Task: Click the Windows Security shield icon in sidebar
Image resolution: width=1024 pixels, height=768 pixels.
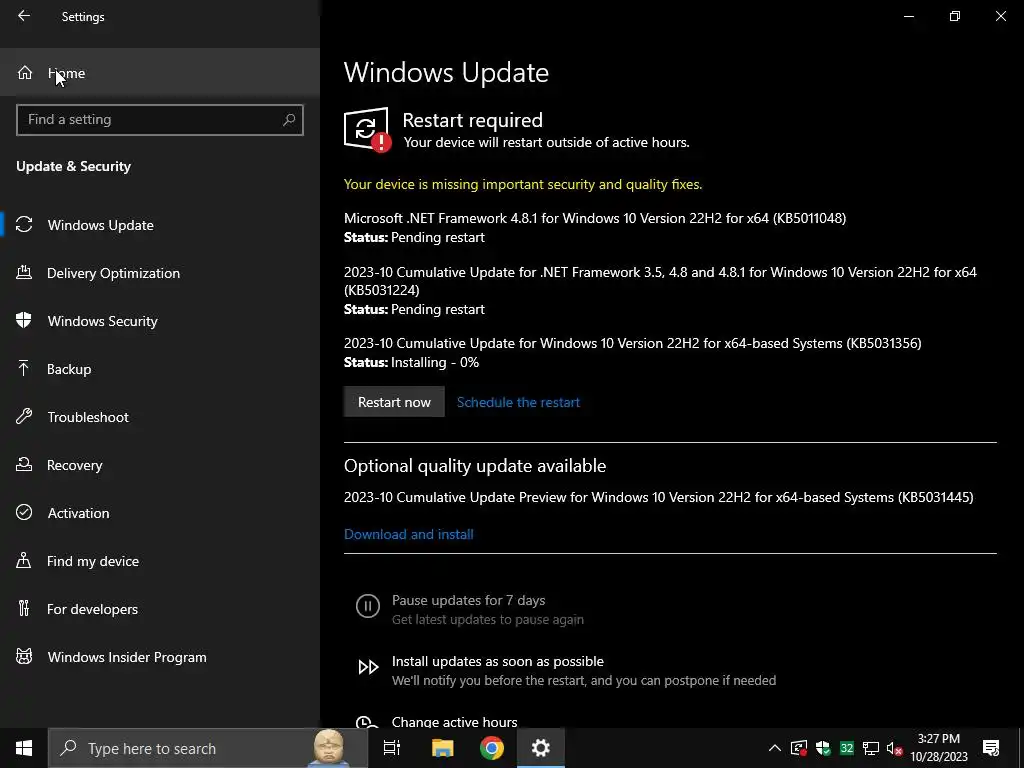Action: coord(24,320)
